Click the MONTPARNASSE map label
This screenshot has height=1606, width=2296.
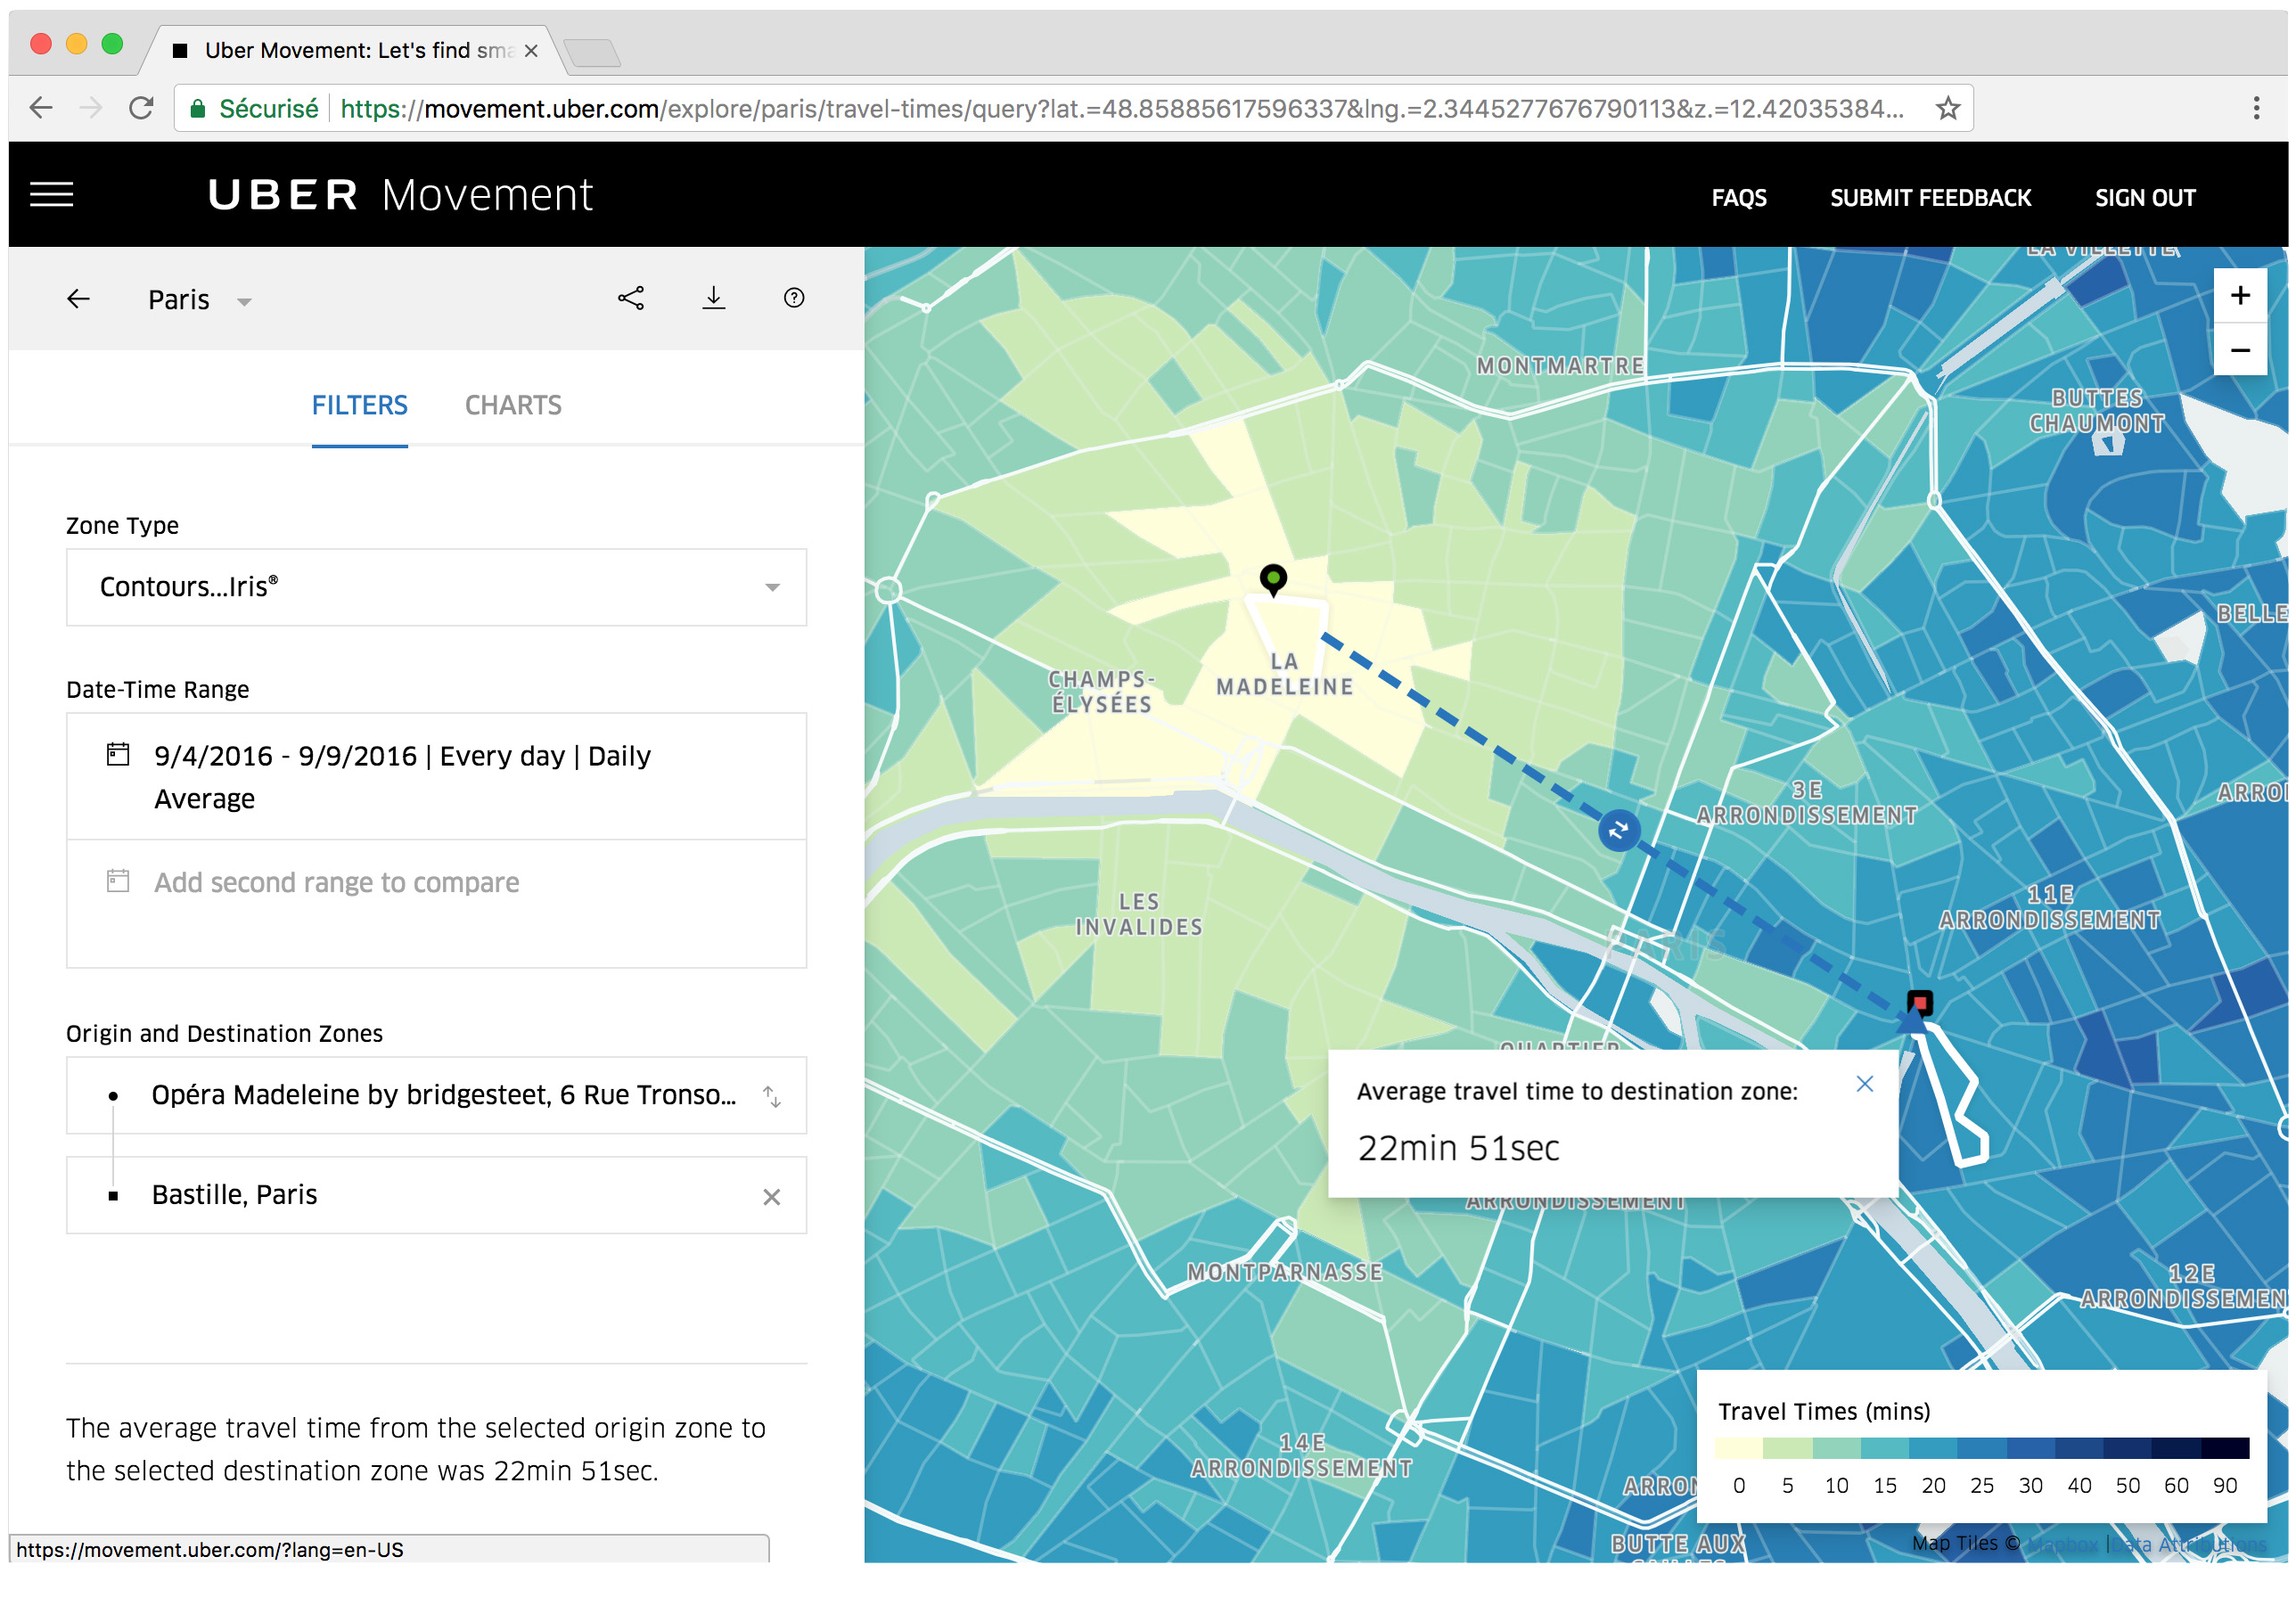click(x=1285, y=1272)
